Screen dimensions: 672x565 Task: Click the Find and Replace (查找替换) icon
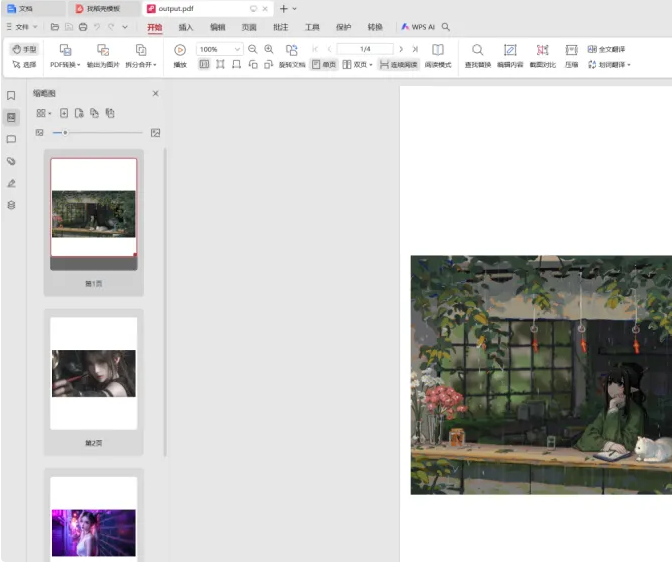(478, 50)
